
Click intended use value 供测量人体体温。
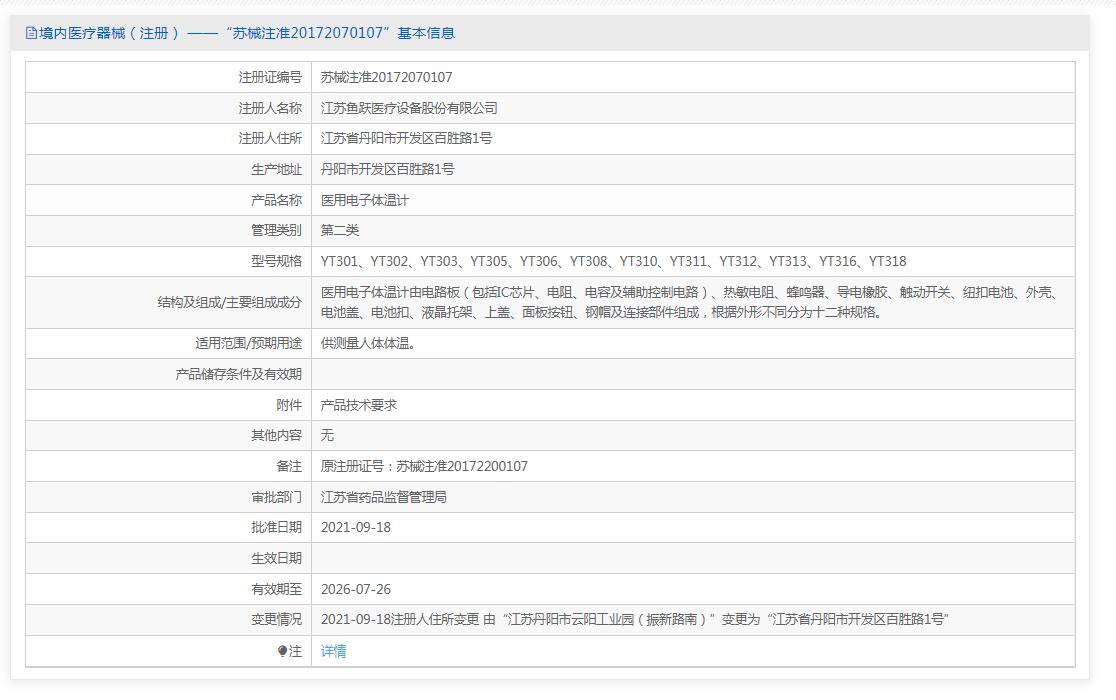tap(368, 344)
